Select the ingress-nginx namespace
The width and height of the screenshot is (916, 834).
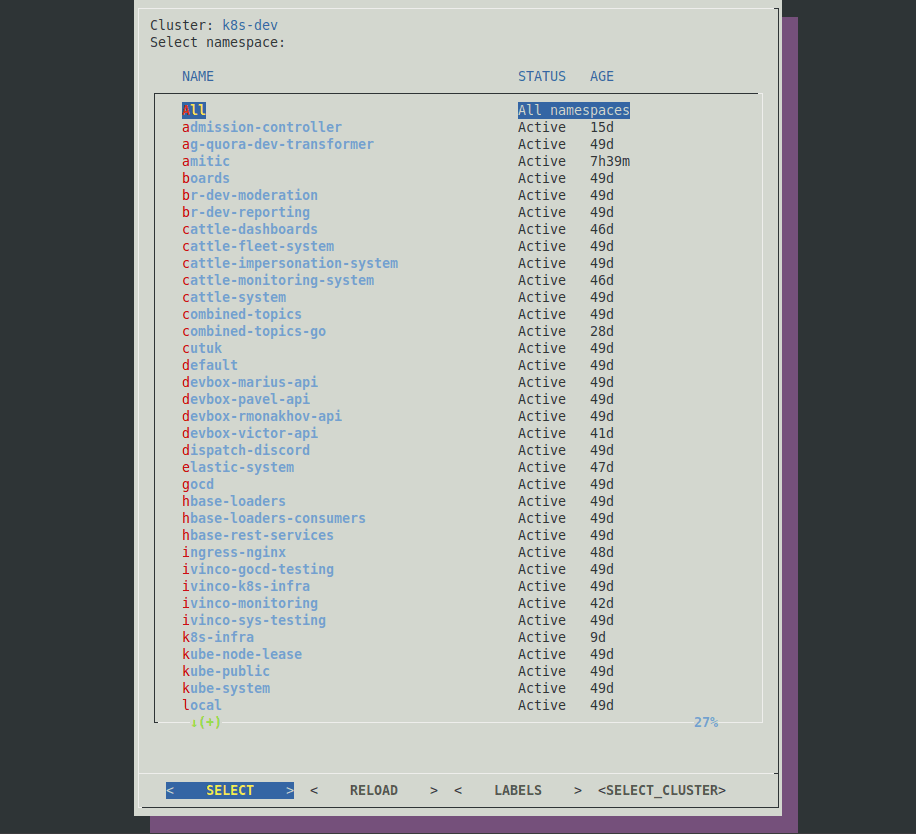(234, 552)
